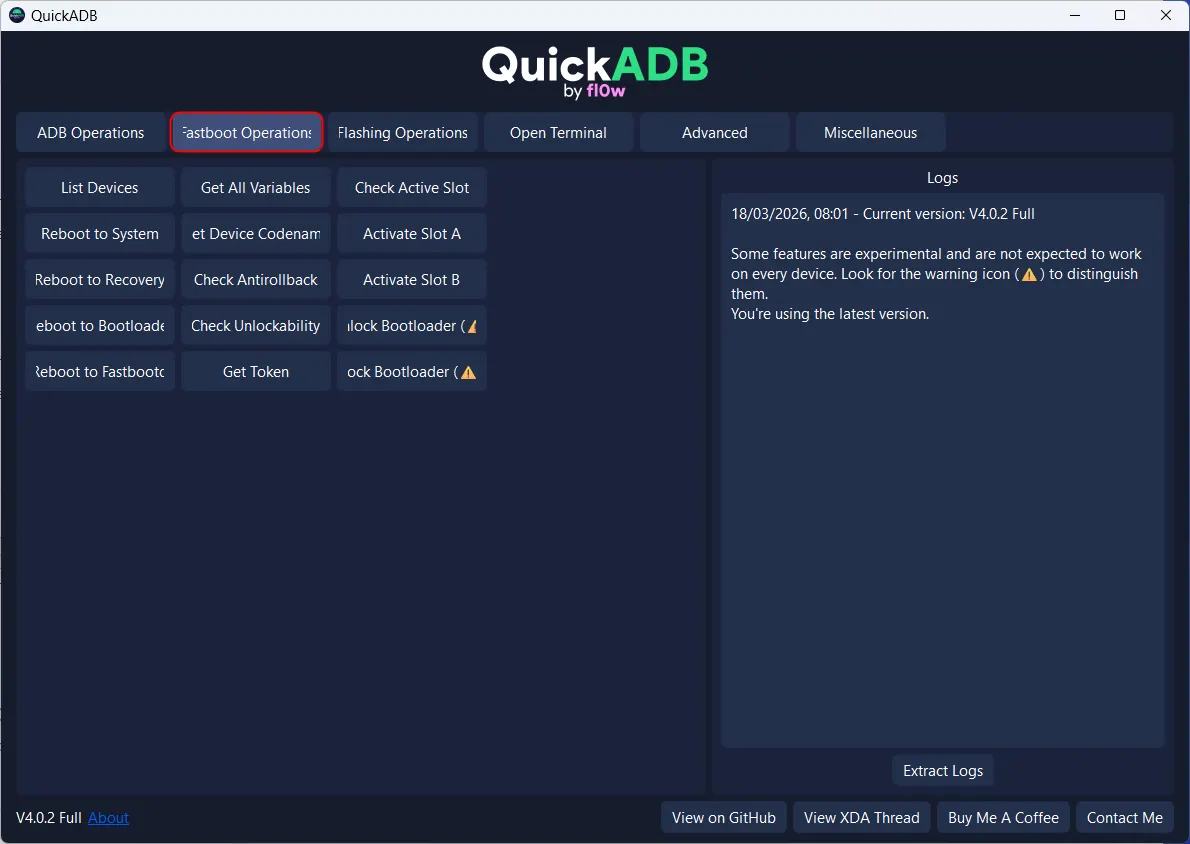Open Buy Me A Coffee
1190x844 pixels.
tap(1003, 818)
